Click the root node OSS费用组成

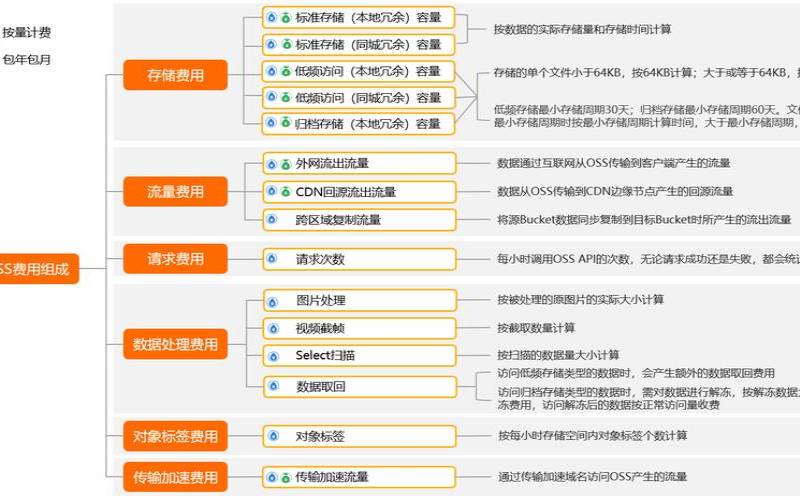click(x=39, y=269)
